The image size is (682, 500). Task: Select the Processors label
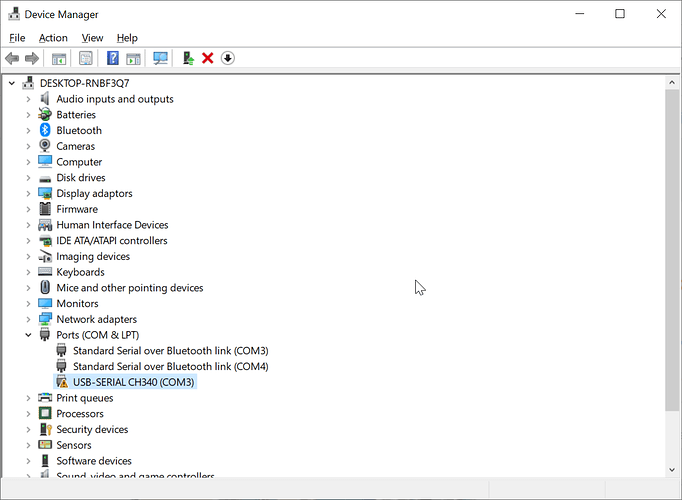coord(80,413)
